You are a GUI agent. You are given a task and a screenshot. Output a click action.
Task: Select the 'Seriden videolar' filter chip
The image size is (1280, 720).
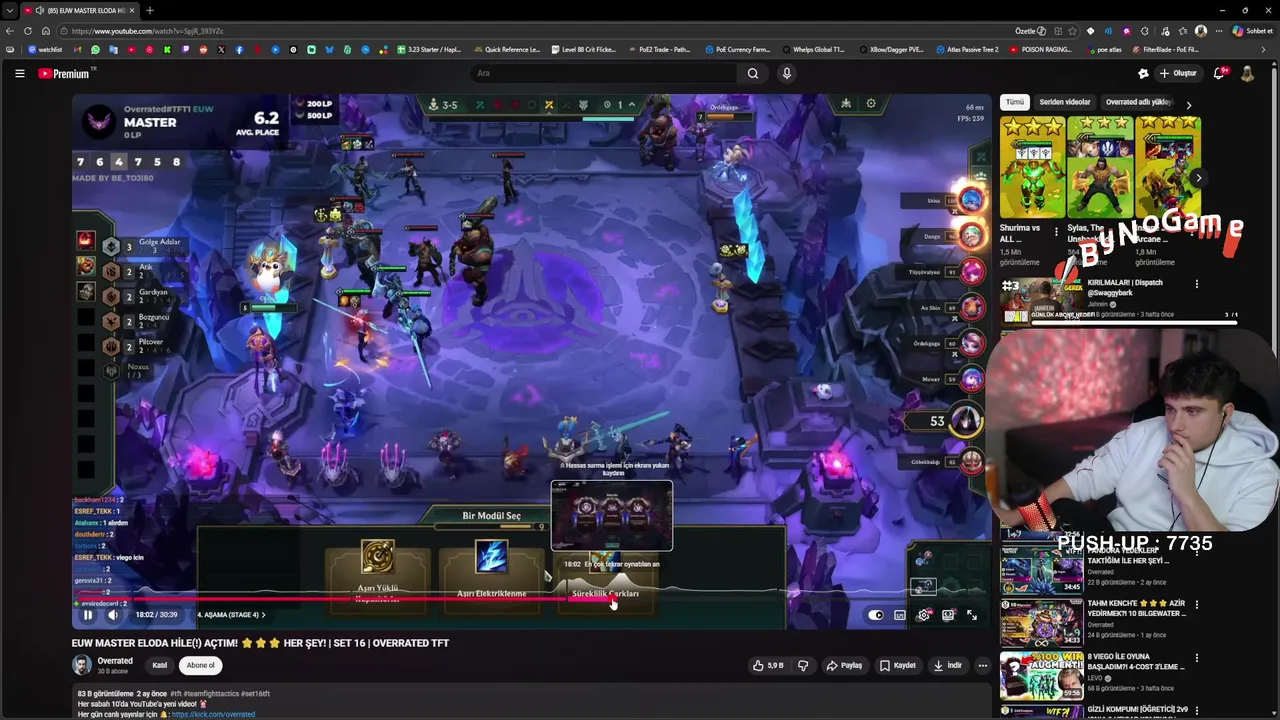point(1065,102)
